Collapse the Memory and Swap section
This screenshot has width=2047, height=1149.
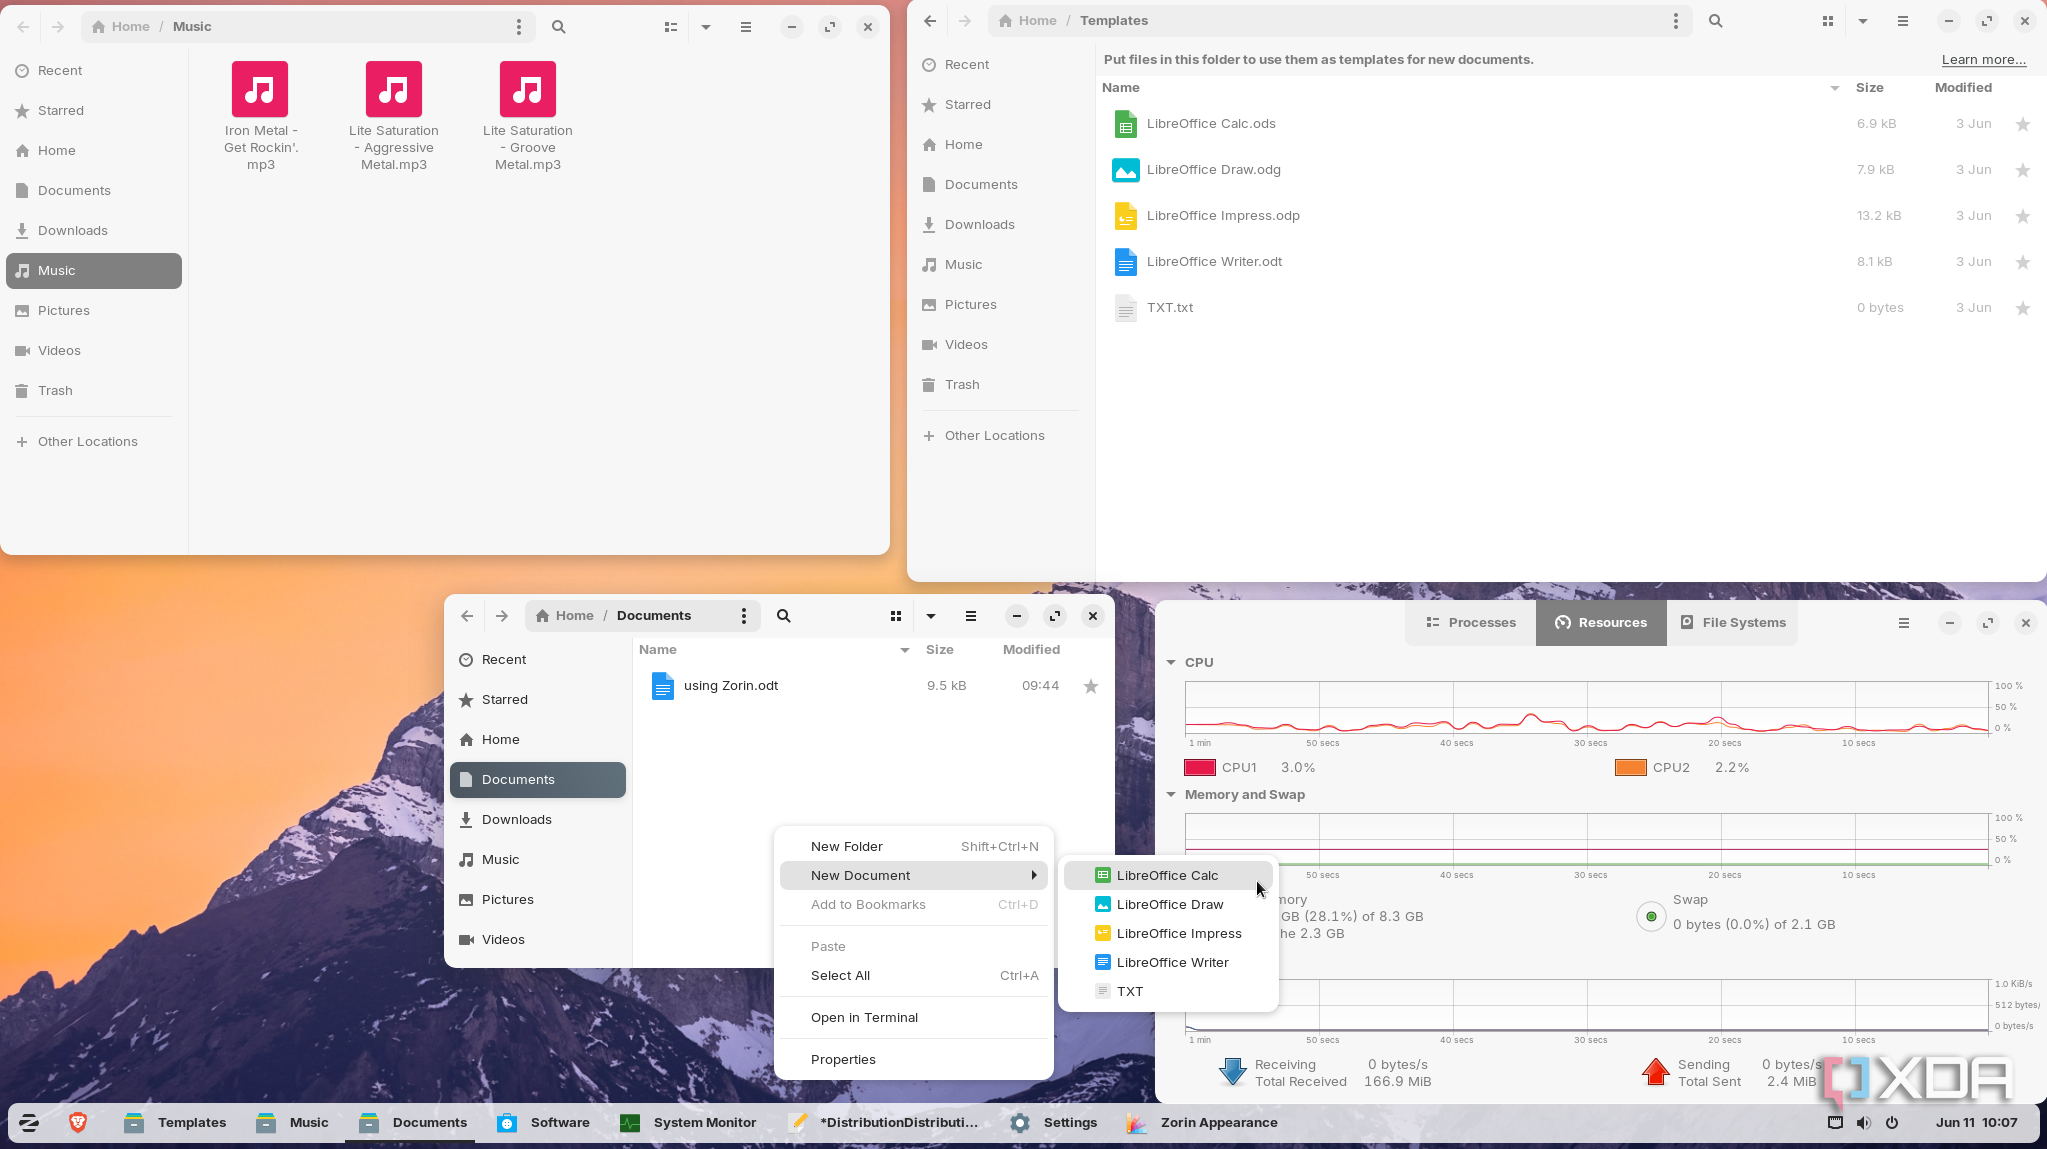point(1171,795)
